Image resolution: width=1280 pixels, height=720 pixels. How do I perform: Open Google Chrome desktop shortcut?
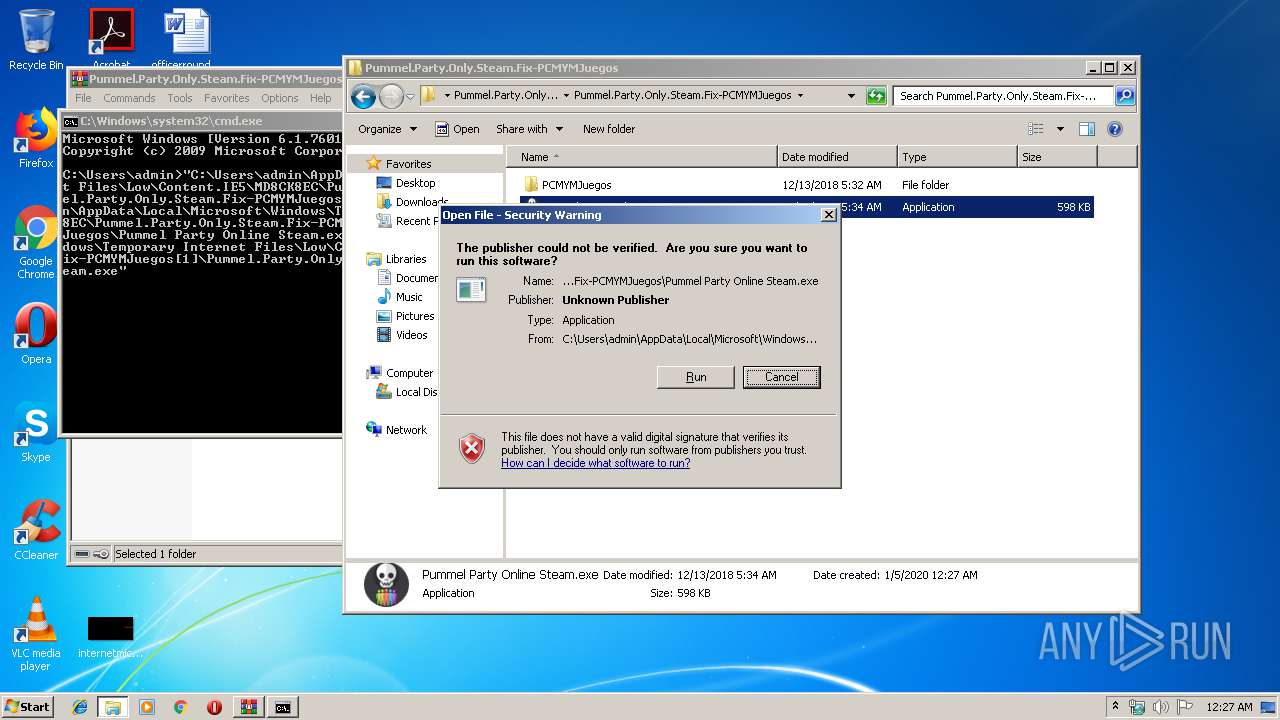(x=36, y=242)
